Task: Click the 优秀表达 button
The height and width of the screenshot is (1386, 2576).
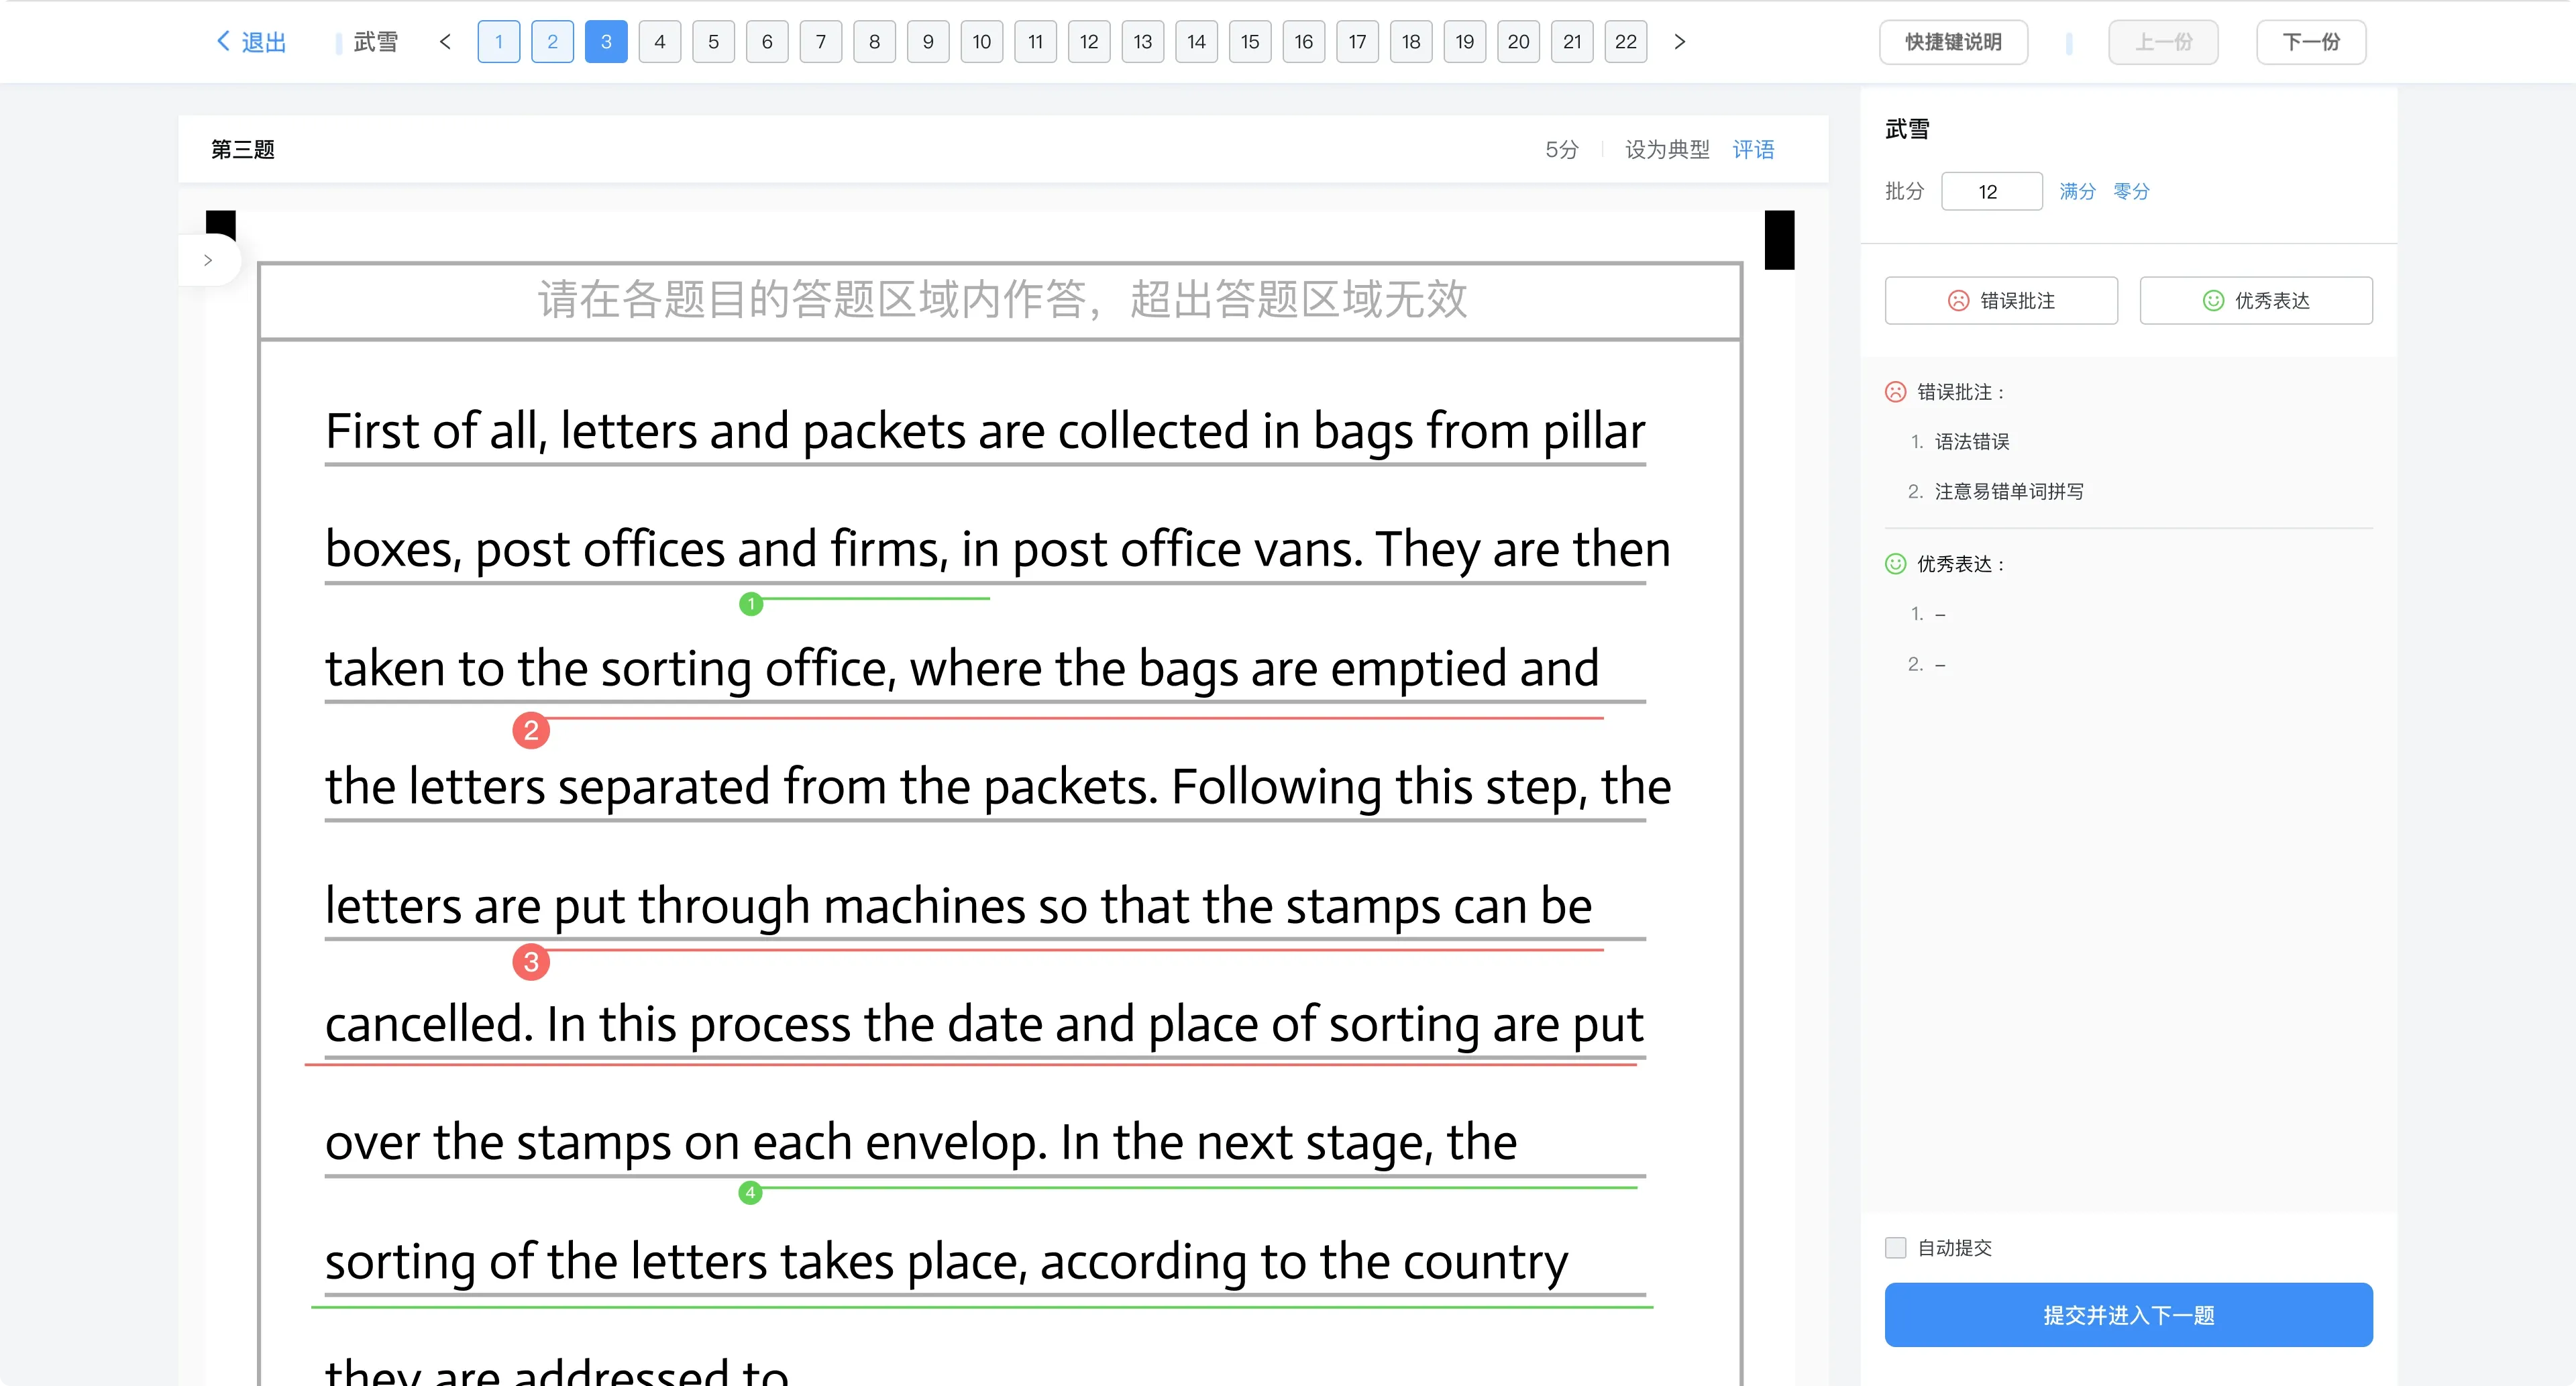Action: 2256,300
